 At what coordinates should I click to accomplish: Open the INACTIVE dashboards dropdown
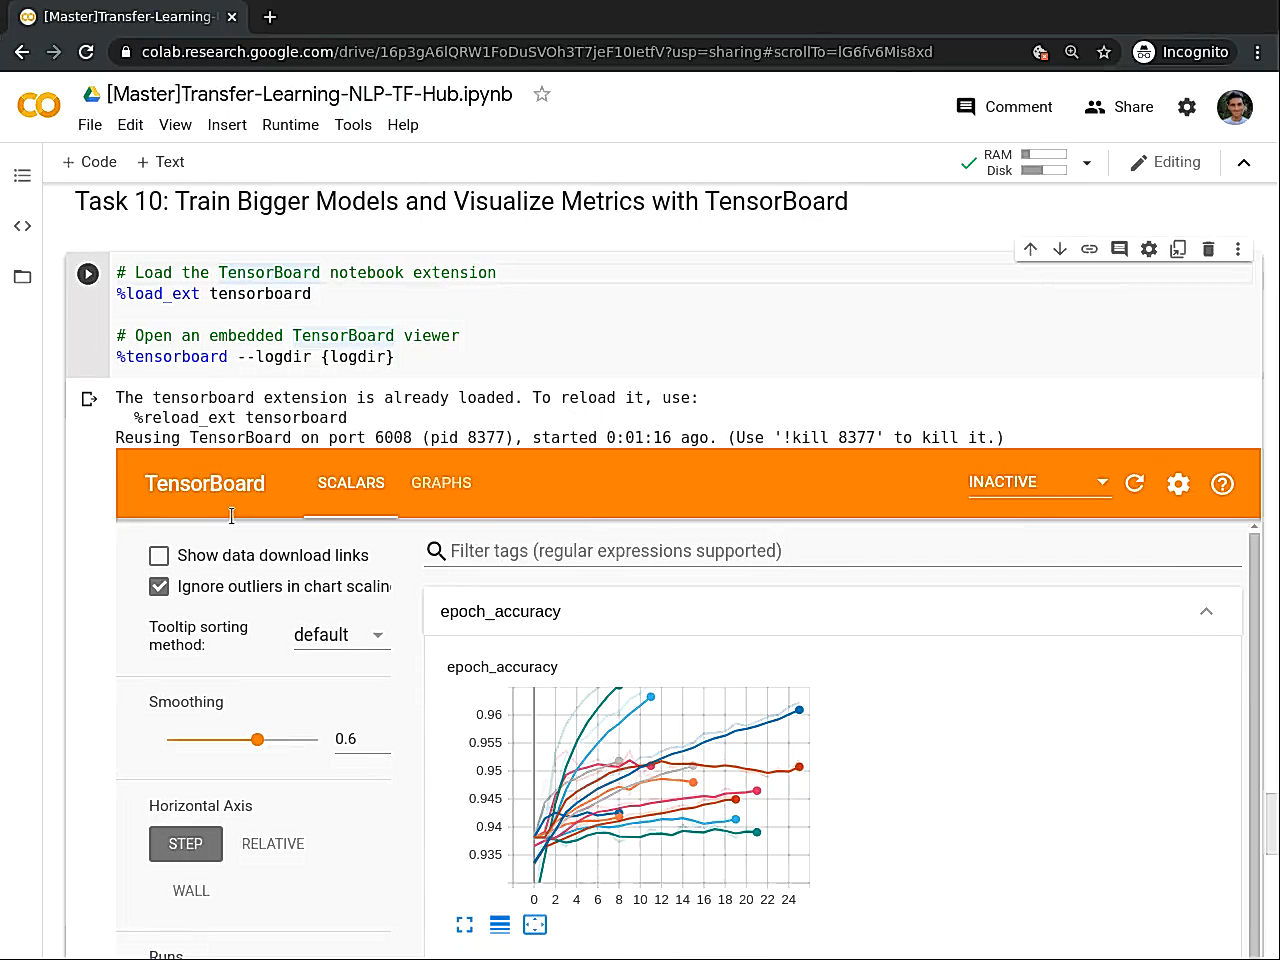click(x=1038, y=482)
